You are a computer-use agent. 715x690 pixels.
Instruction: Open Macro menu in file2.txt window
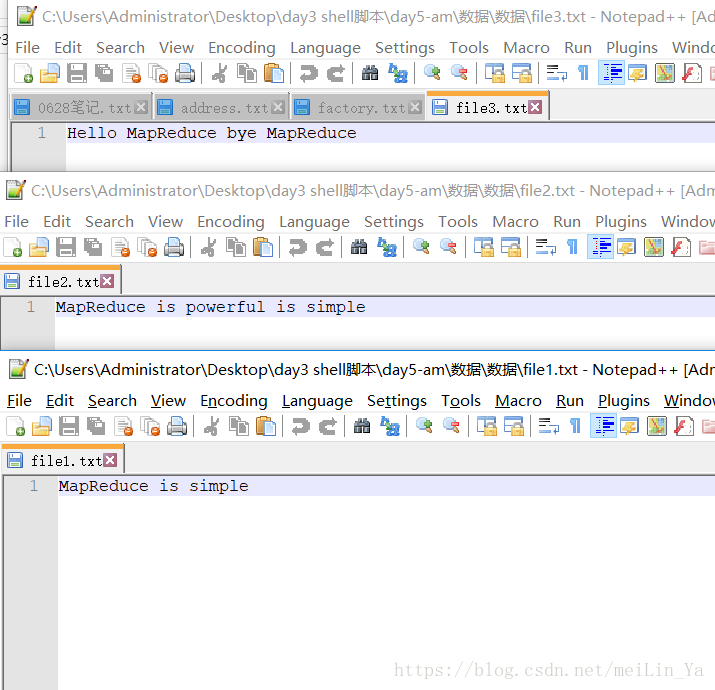pyautogui.click(x=515, y=222)
